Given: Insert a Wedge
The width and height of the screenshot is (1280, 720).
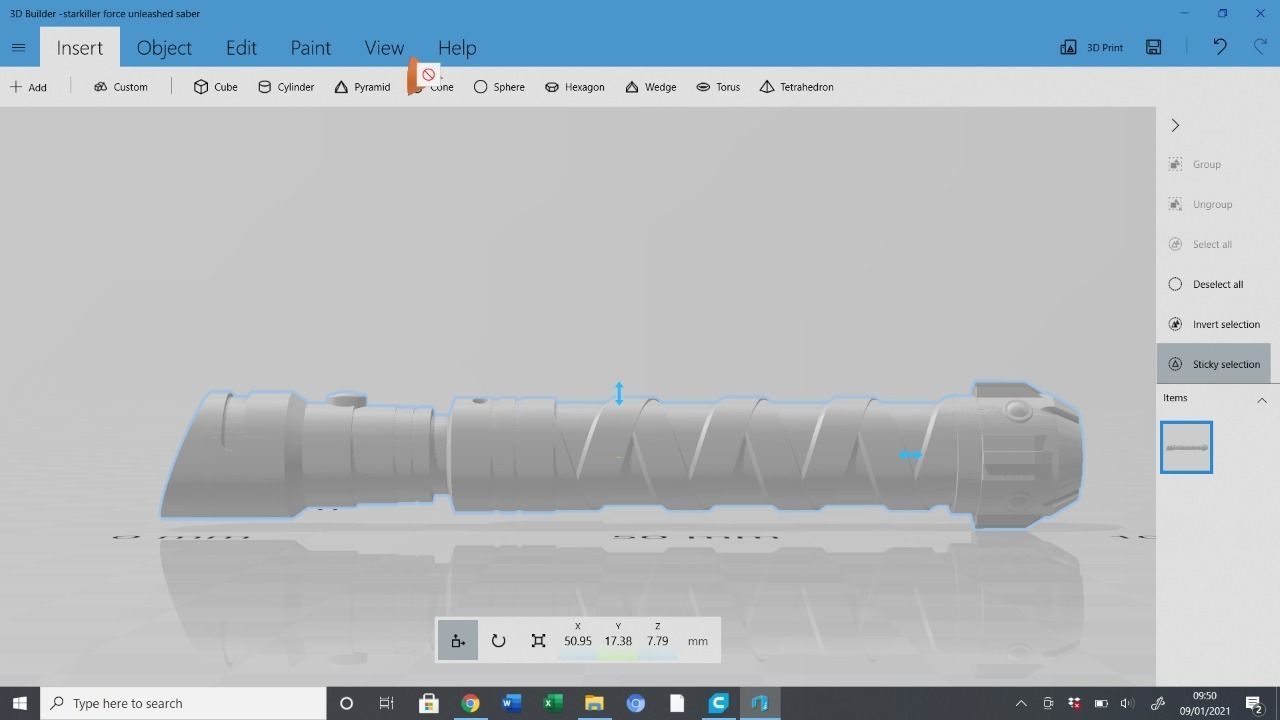Looking at the screenshot, I should (650, 87).
